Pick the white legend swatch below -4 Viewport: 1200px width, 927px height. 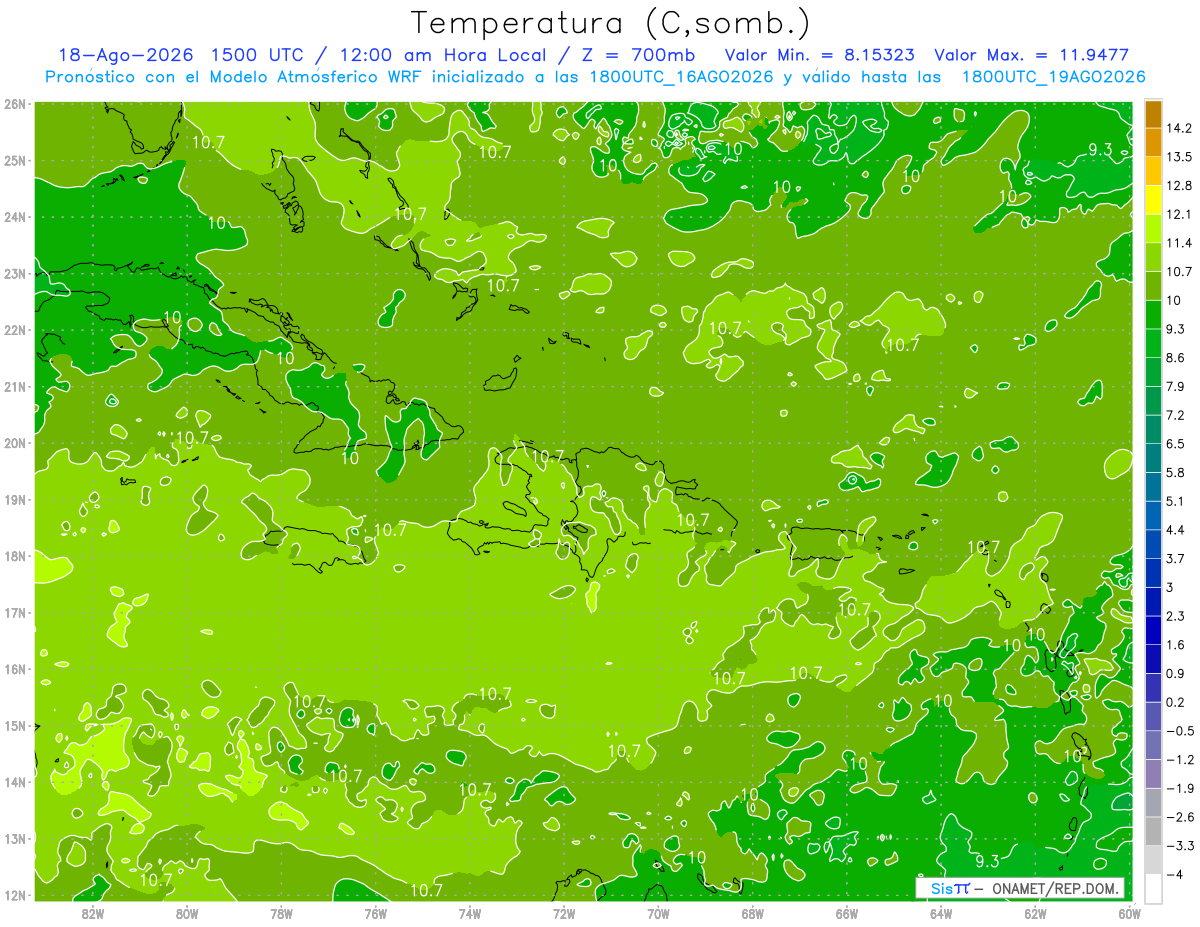(1153, 887)
